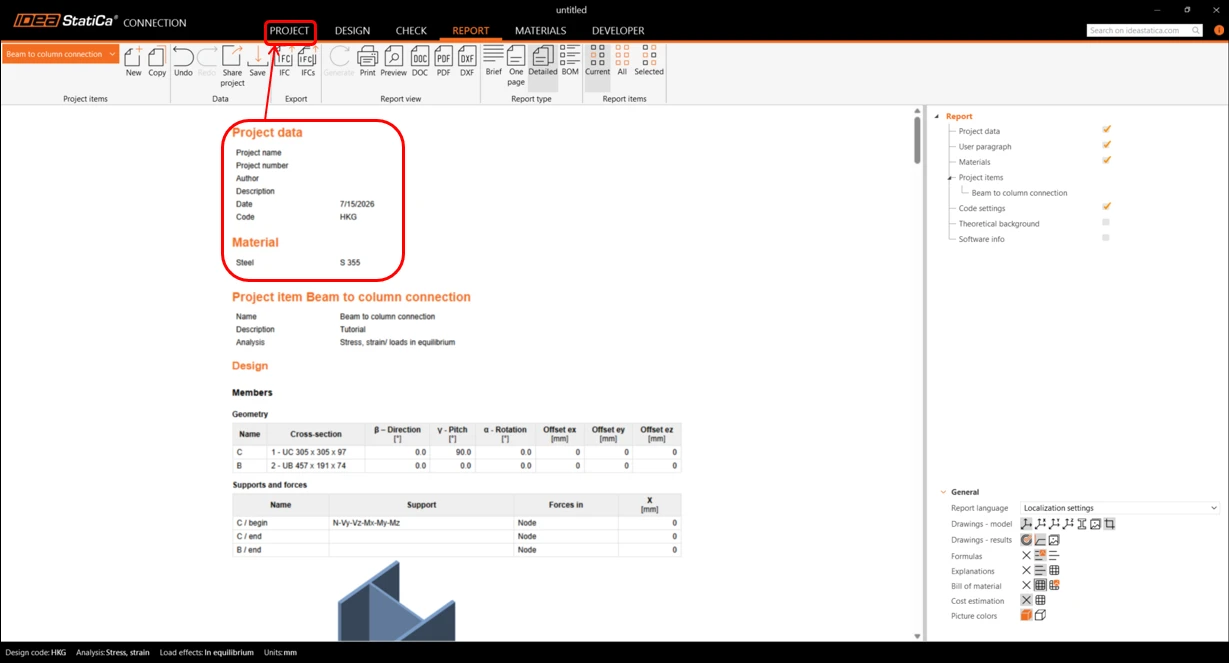Open the PROJECT tab
The width and height of the screenshot is (1229, 663).
(290, 31)
